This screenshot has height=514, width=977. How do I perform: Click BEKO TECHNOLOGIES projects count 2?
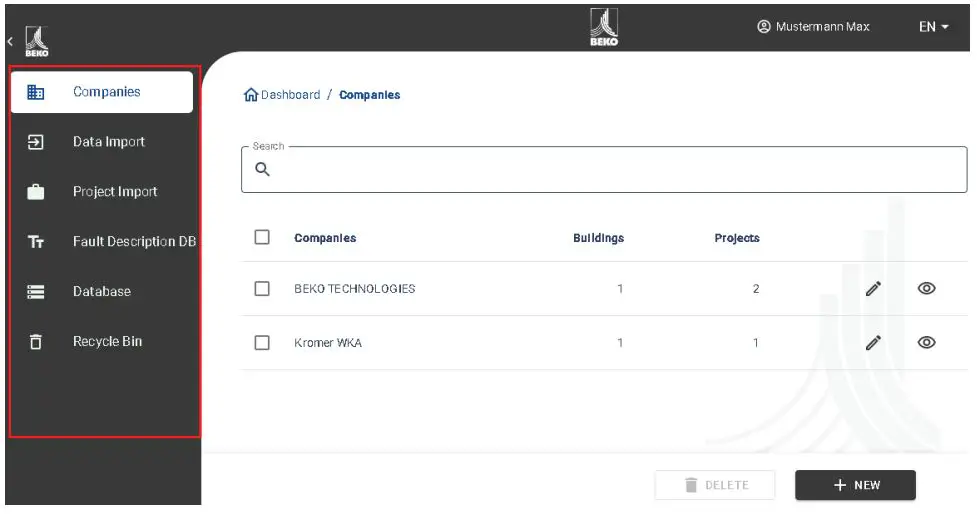[x=756, y=289]
